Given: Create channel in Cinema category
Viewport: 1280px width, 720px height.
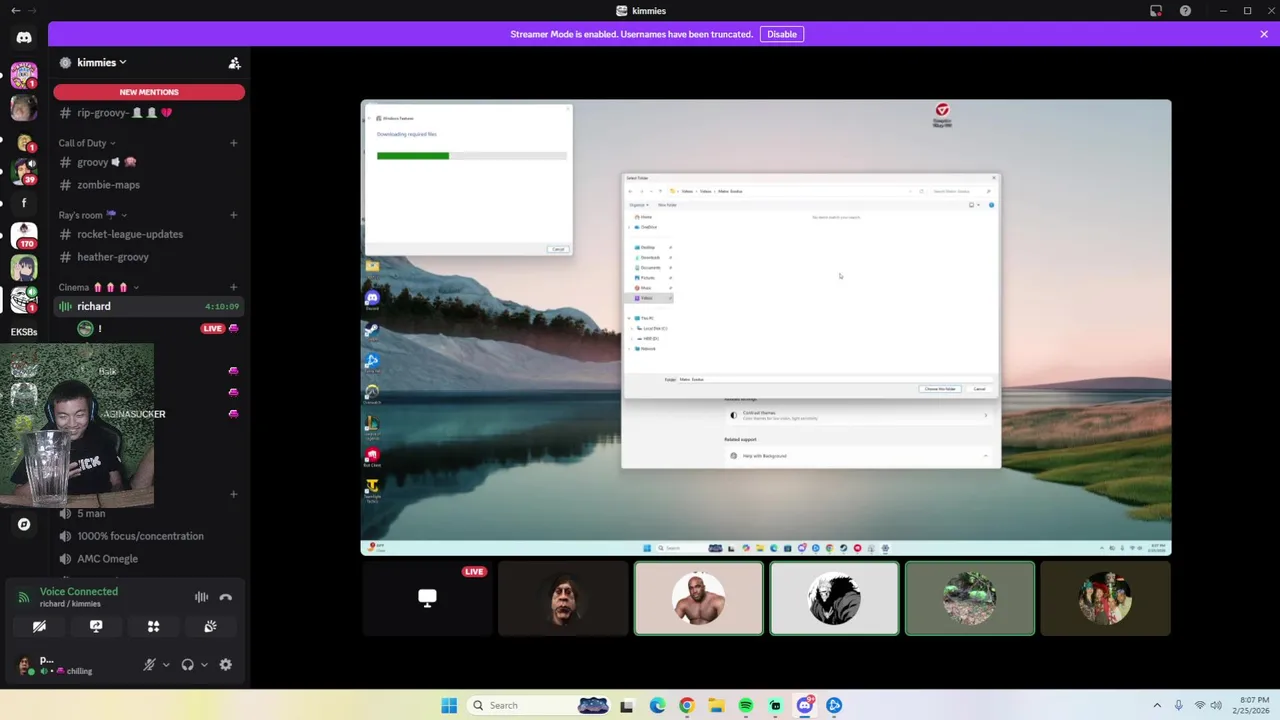Looking at the screenshot, I should [x=234, y=287].
